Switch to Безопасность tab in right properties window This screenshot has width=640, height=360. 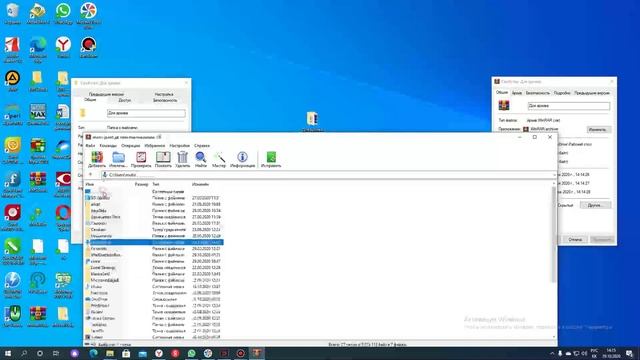538,93
